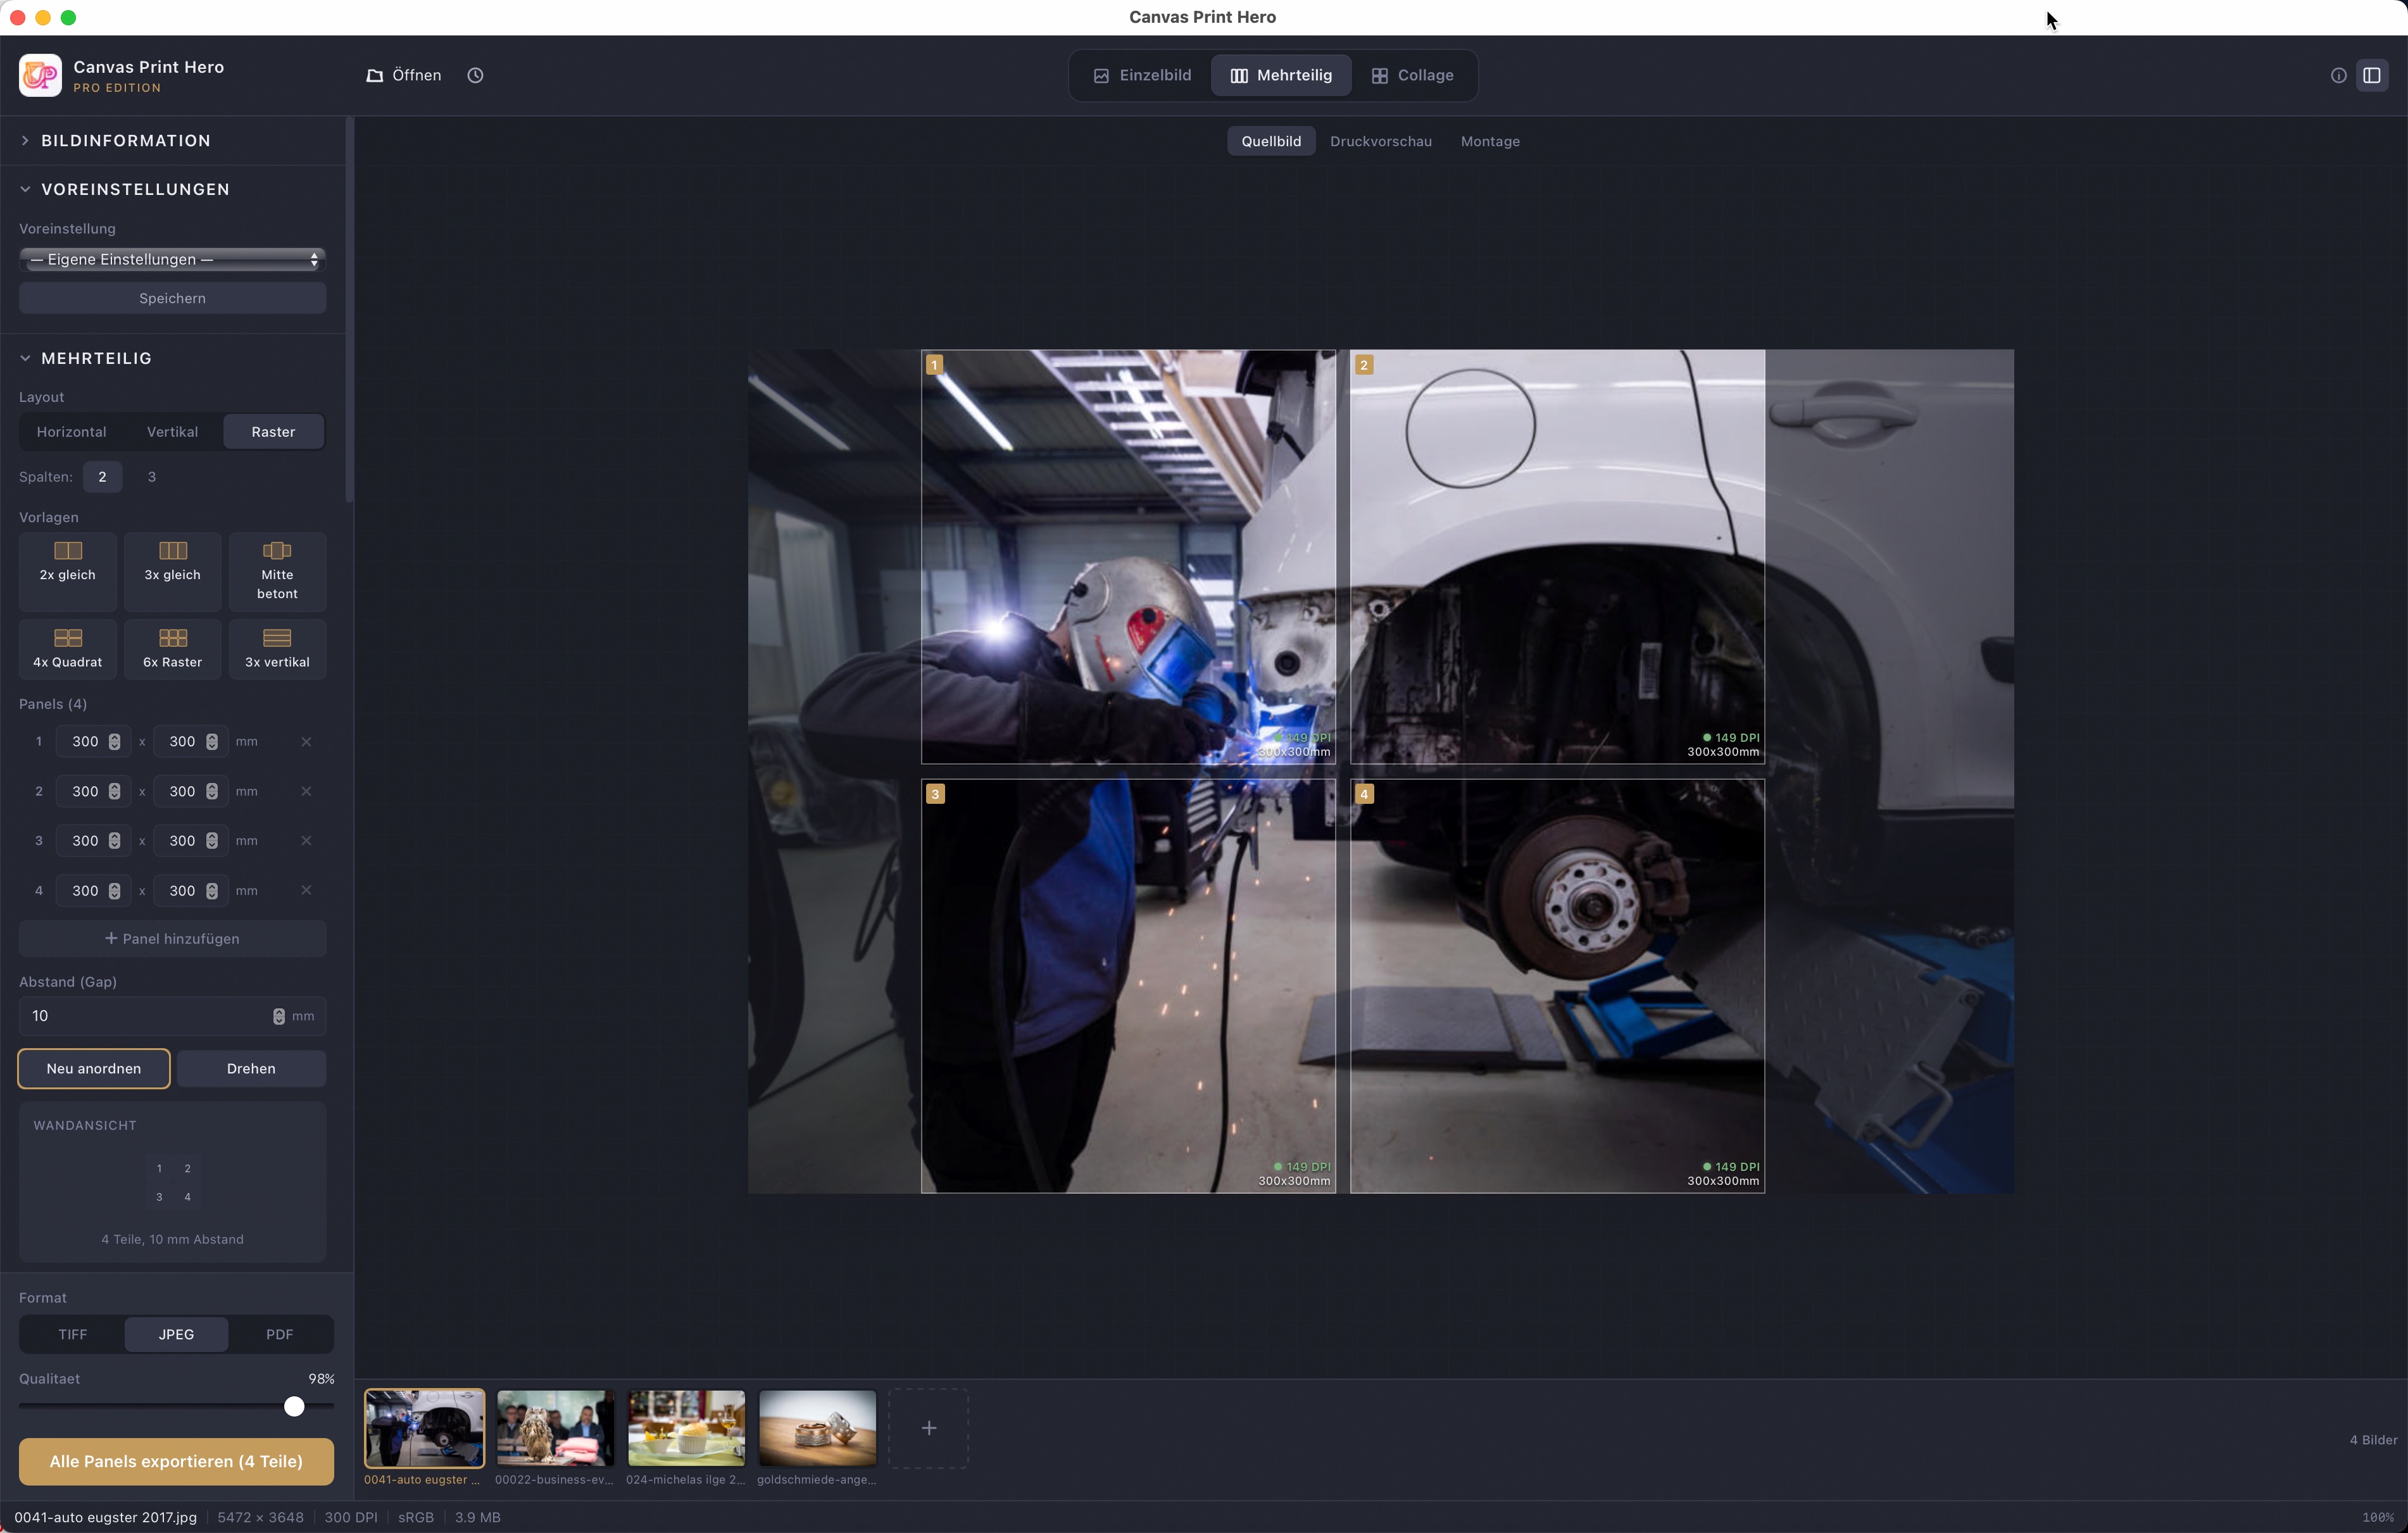Apply the Mitte betont template

pos(277,571)
